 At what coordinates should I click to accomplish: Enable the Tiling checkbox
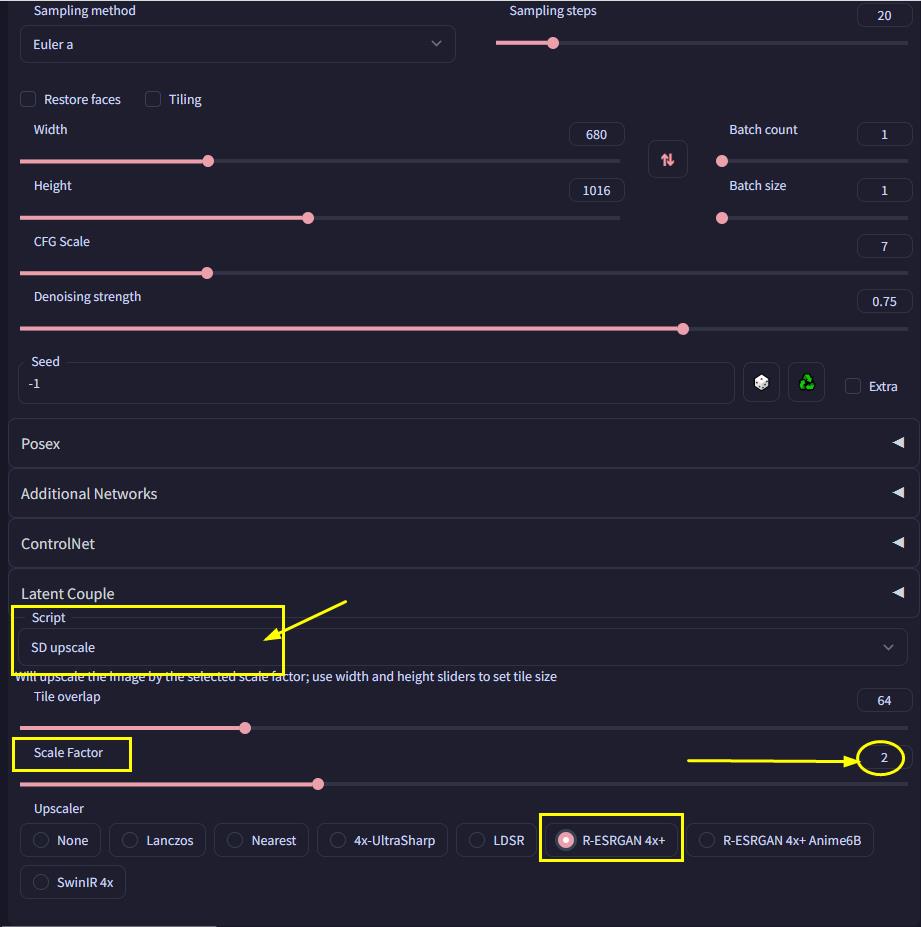click(x=153, y=99)
